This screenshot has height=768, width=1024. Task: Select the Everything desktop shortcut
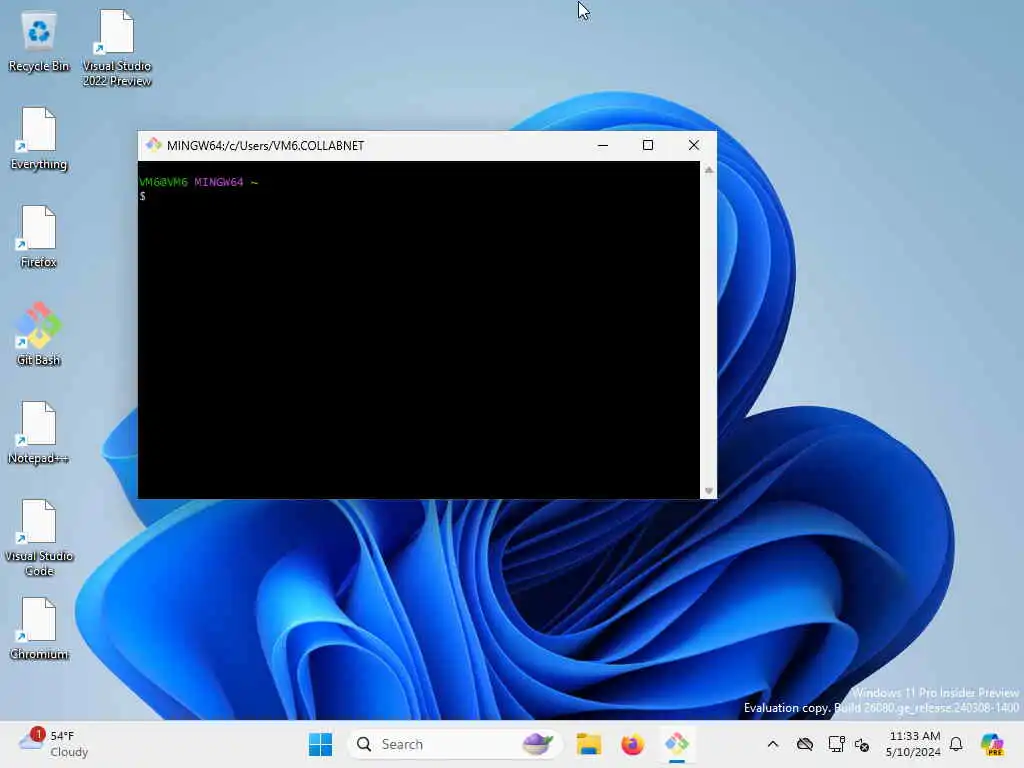click(x=39, y=139)
